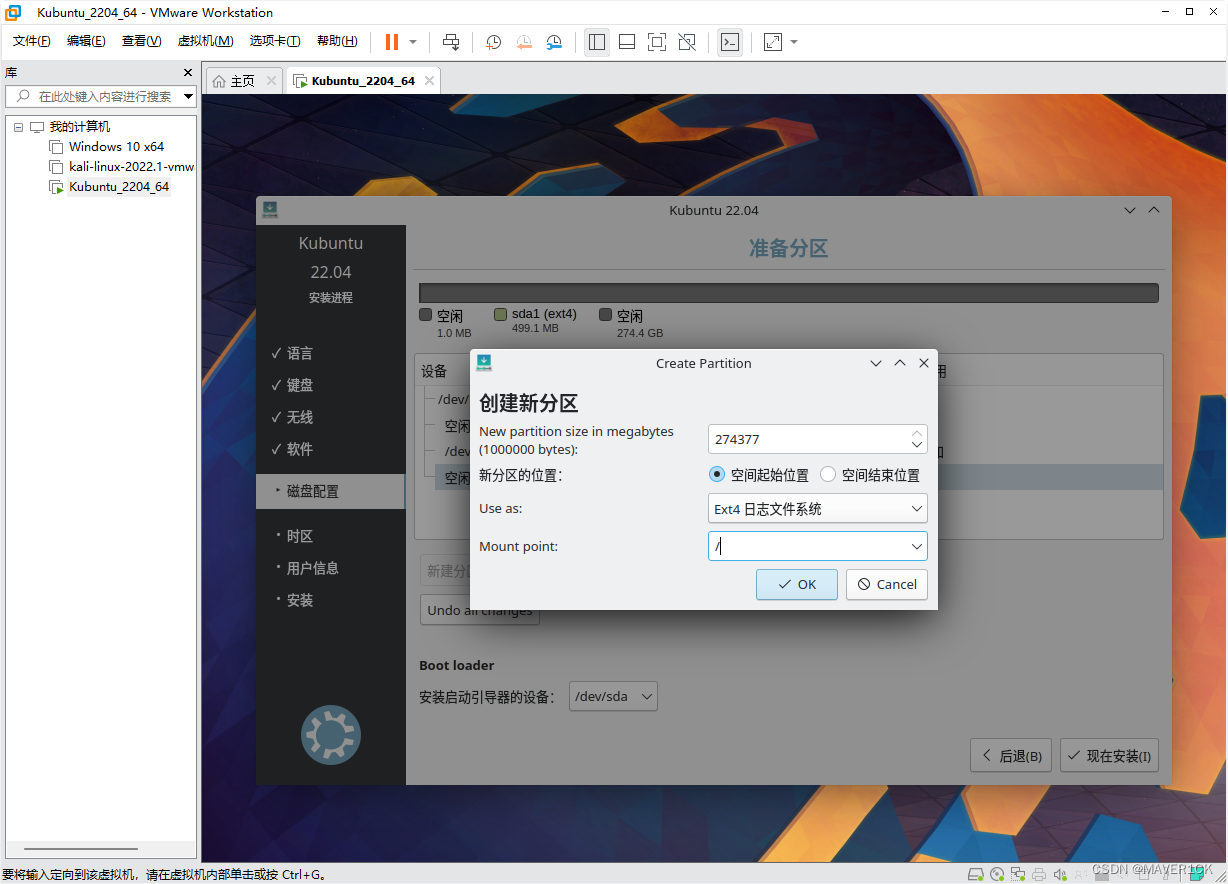Image resolution: width=1228 pixels, height=884 pixels.
Task: Click the home icon on 主页 tab
Action: (219, 81)
